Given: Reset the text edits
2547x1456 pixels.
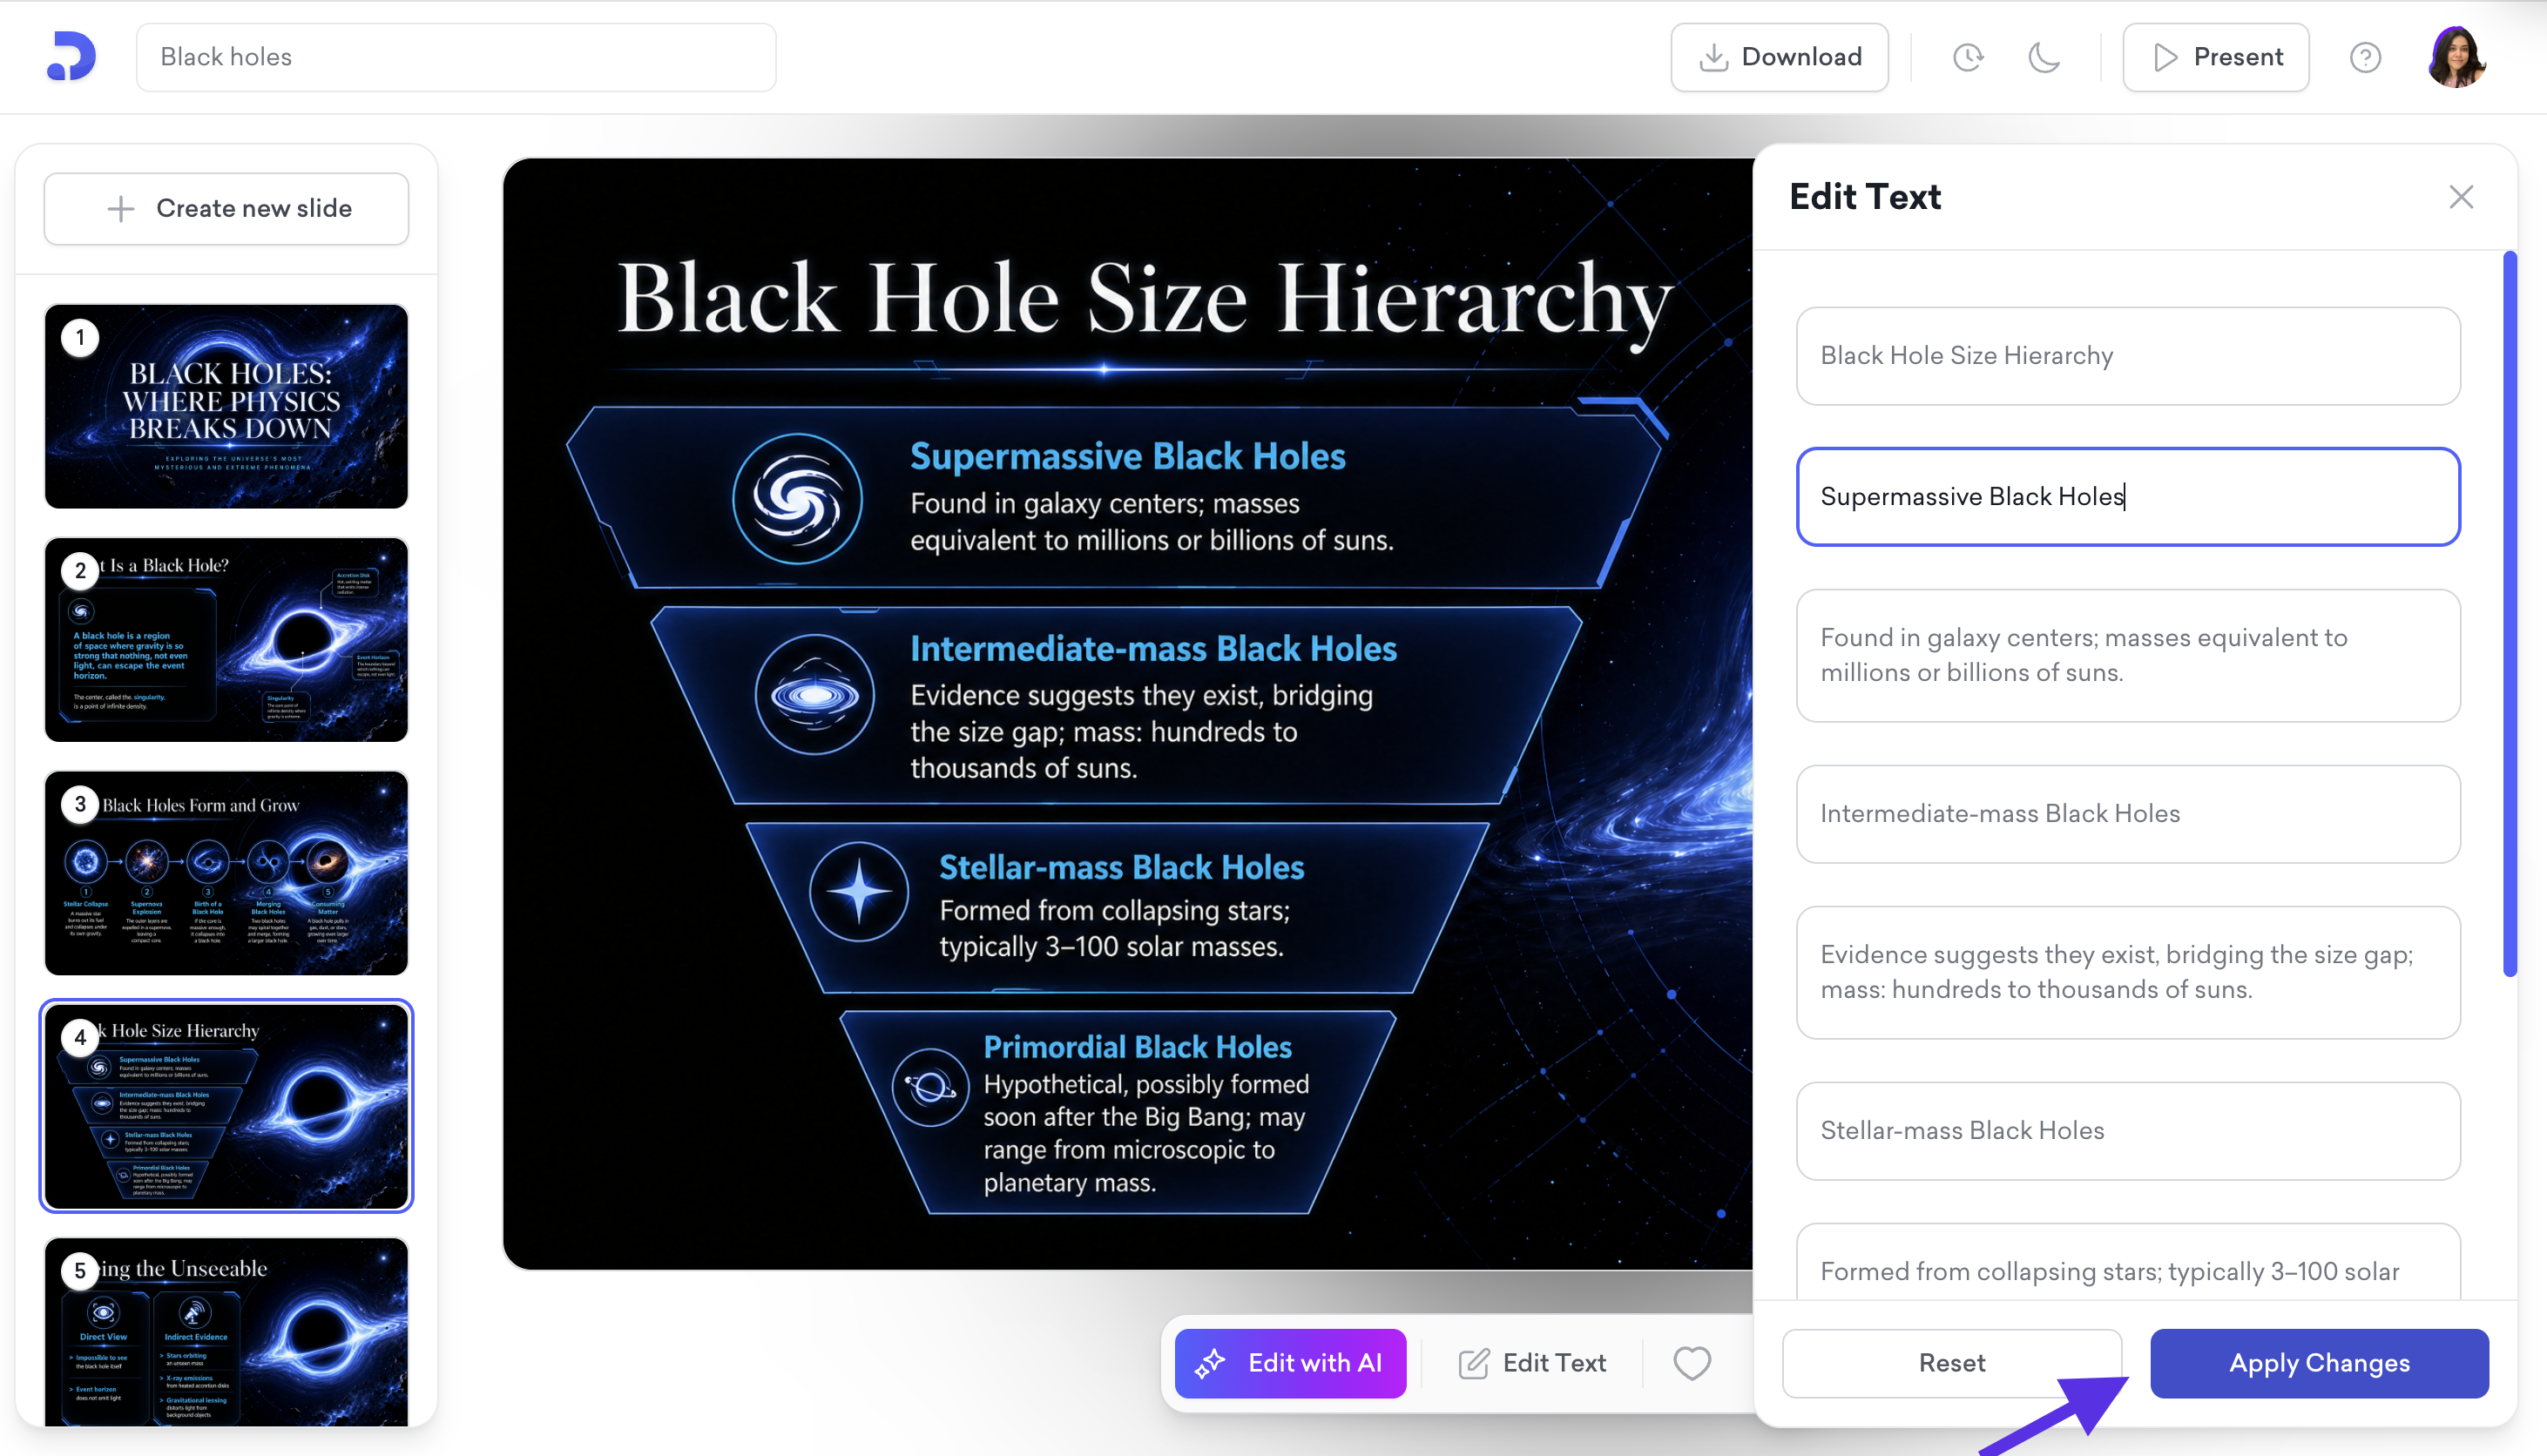Looking at the screenshot, I should pos(1951,1362).
